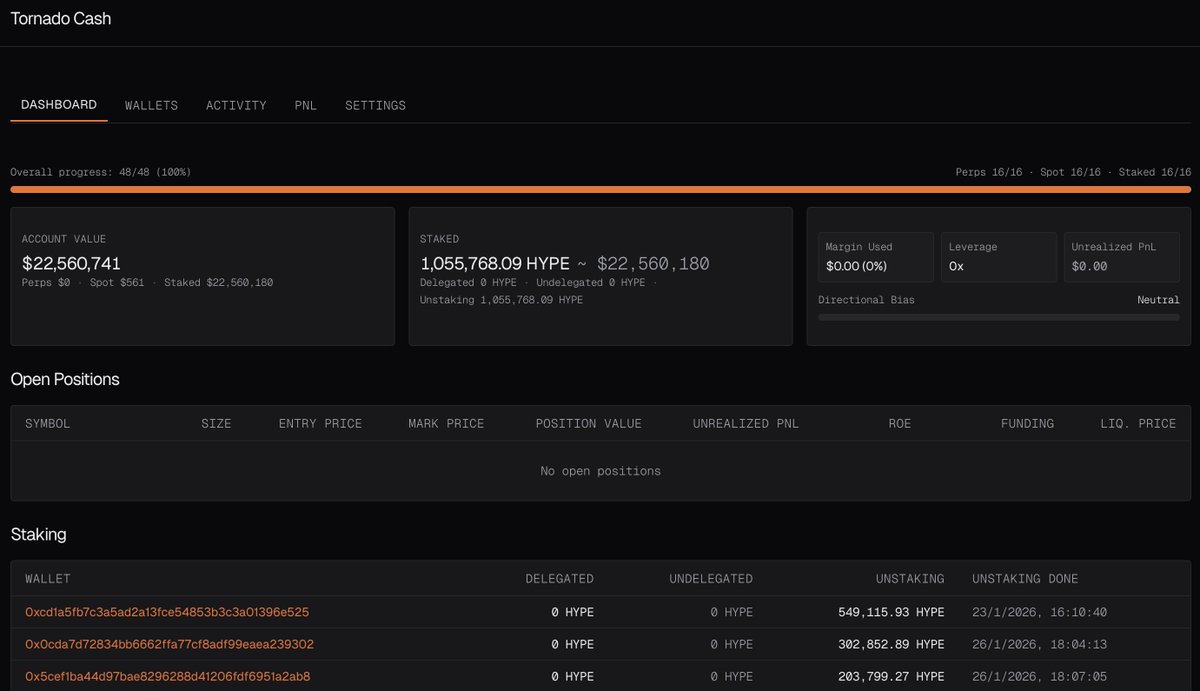Open the ACTIVITY tab
This screenshot has height=691, width=1200.
coord(236,105)
